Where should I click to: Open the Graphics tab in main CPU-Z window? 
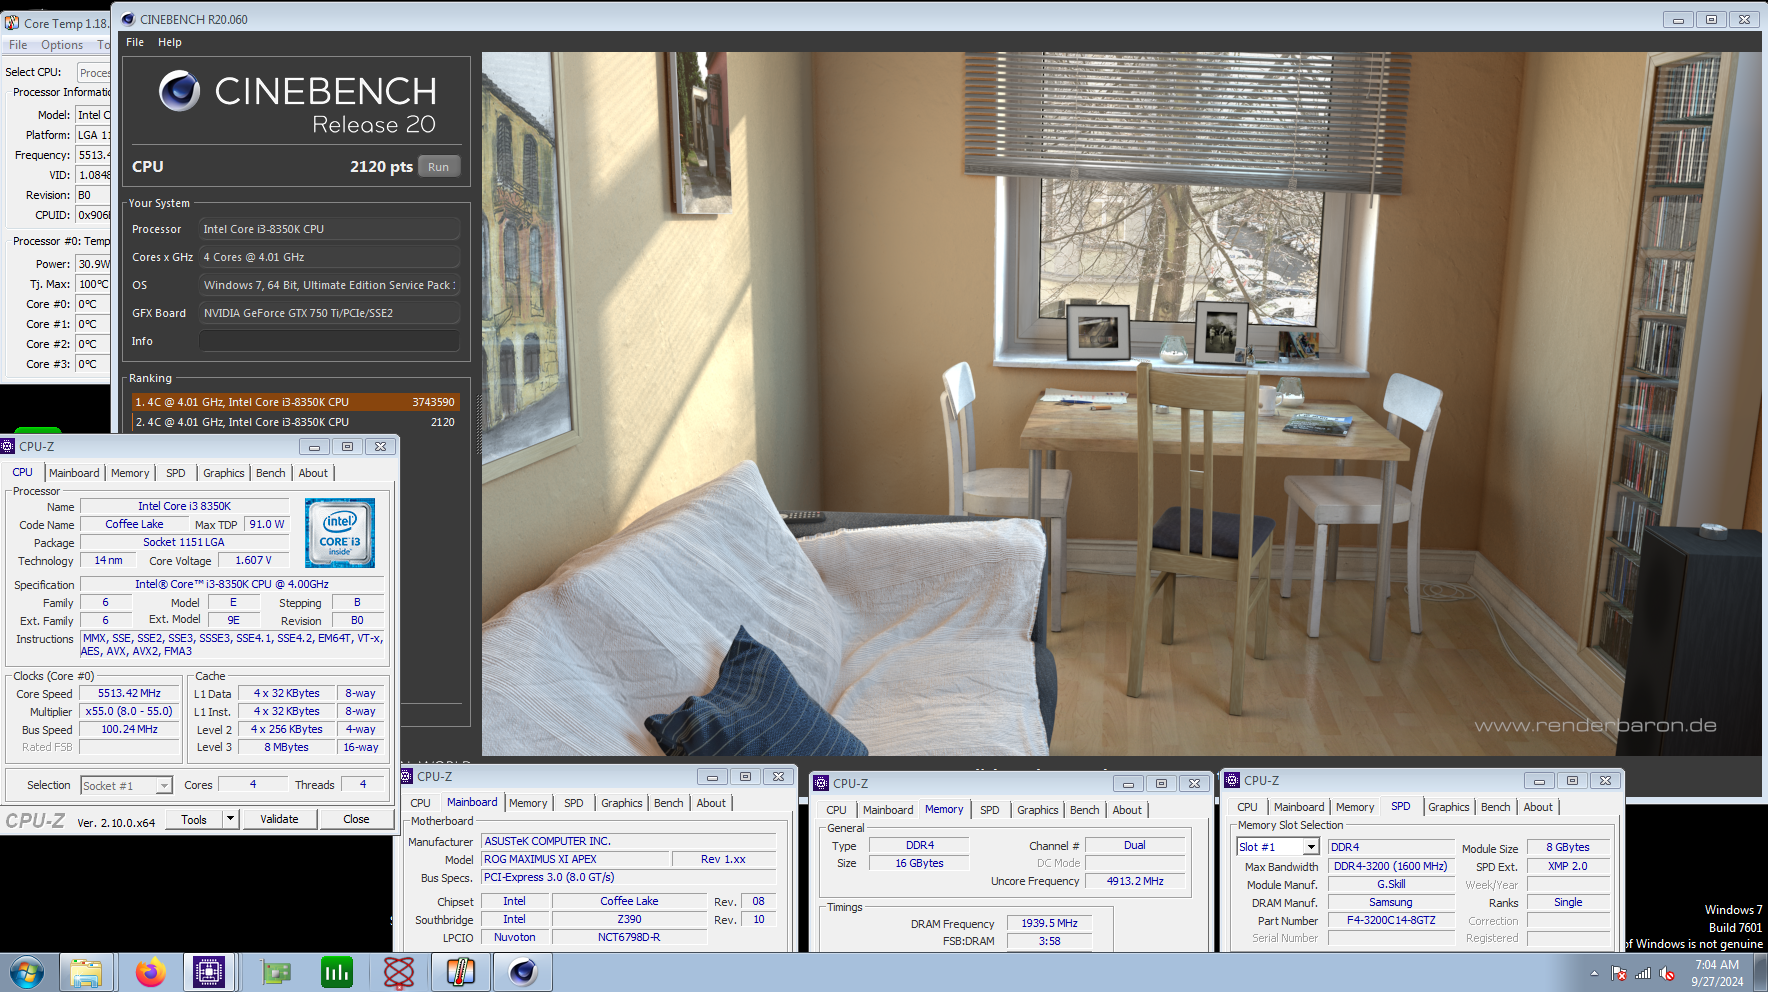pos(224,473)
